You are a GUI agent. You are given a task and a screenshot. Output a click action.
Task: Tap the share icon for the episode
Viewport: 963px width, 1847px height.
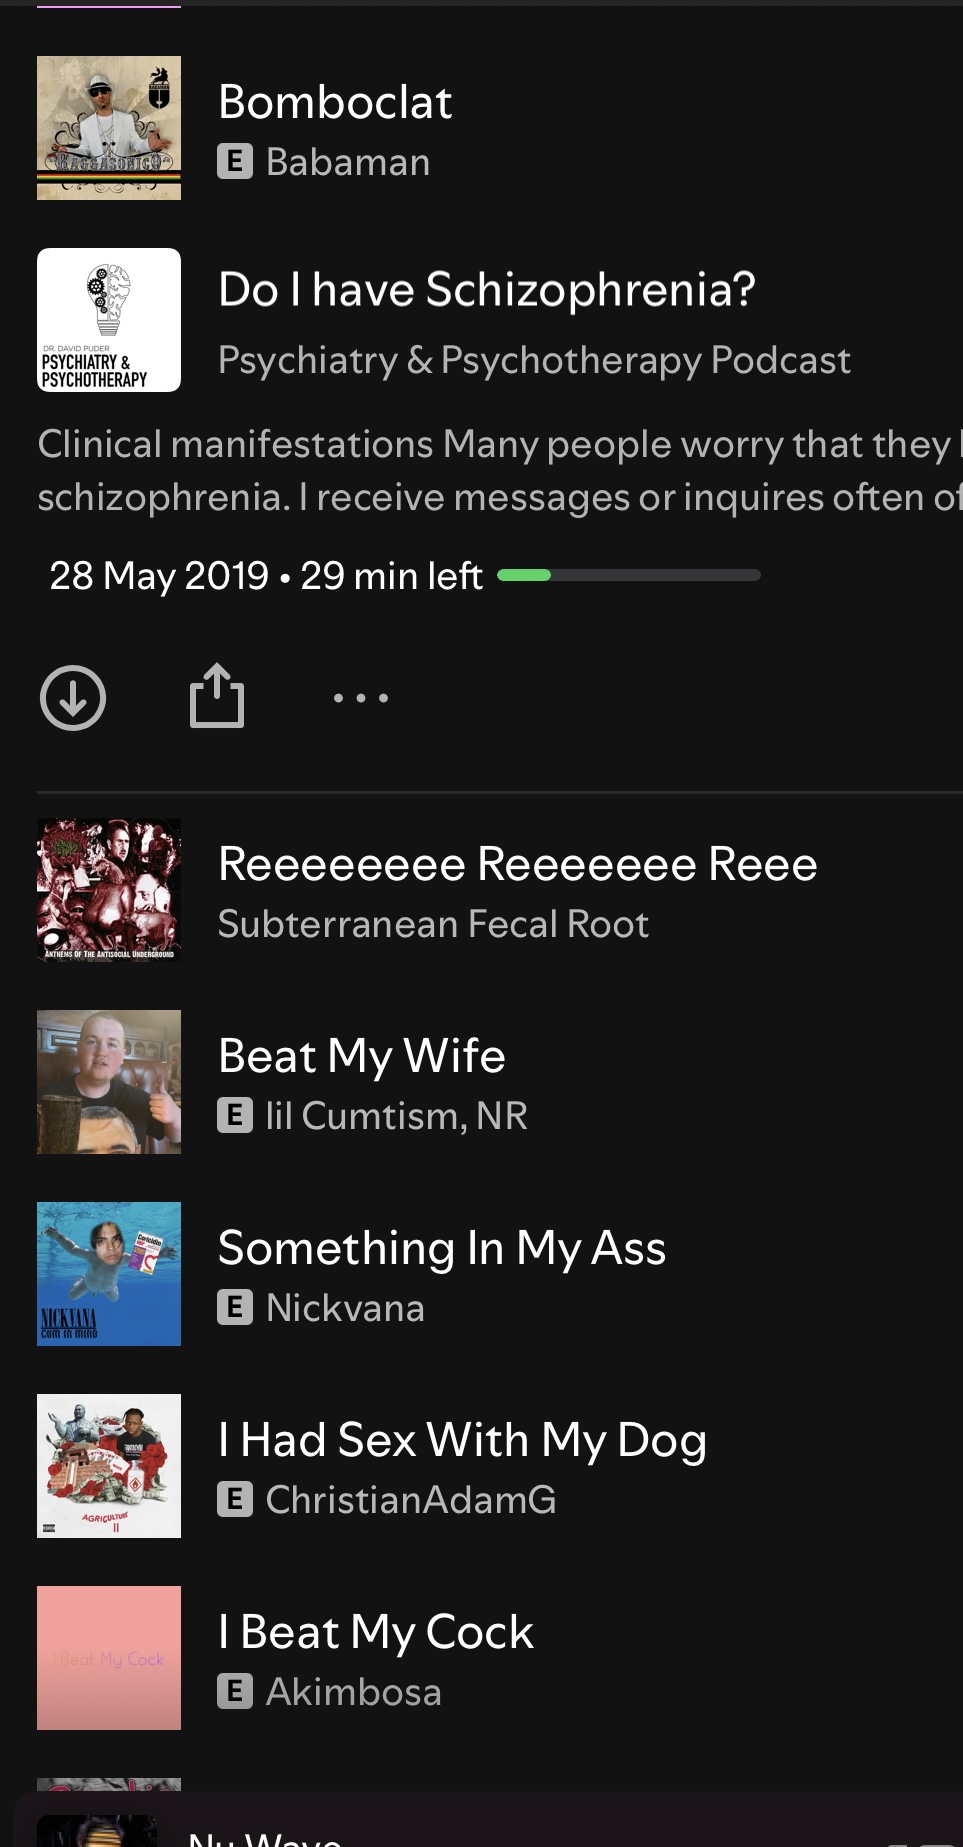coord(217,696)
